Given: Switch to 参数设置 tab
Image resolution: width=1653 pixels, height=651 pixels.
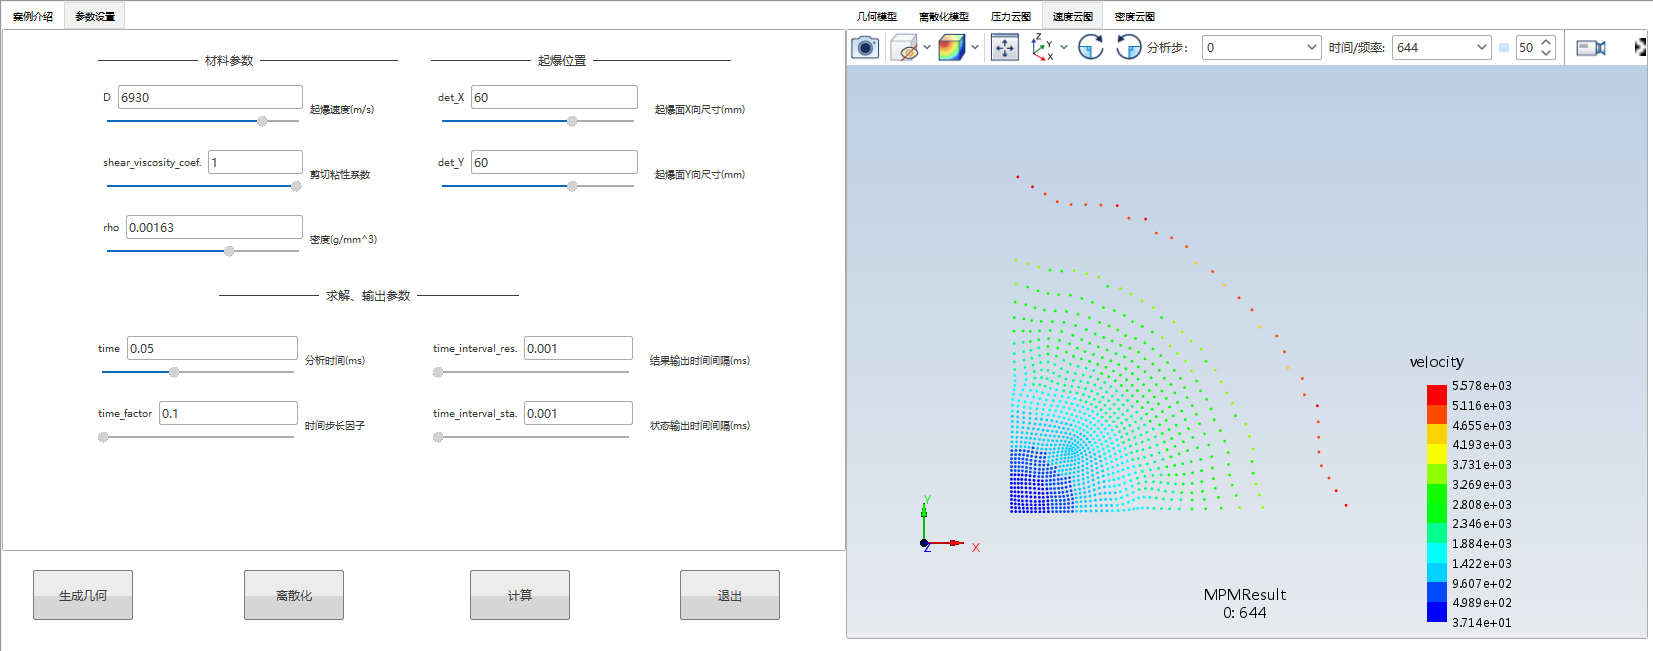Looking at the screenshot, I should coord(95,16).
